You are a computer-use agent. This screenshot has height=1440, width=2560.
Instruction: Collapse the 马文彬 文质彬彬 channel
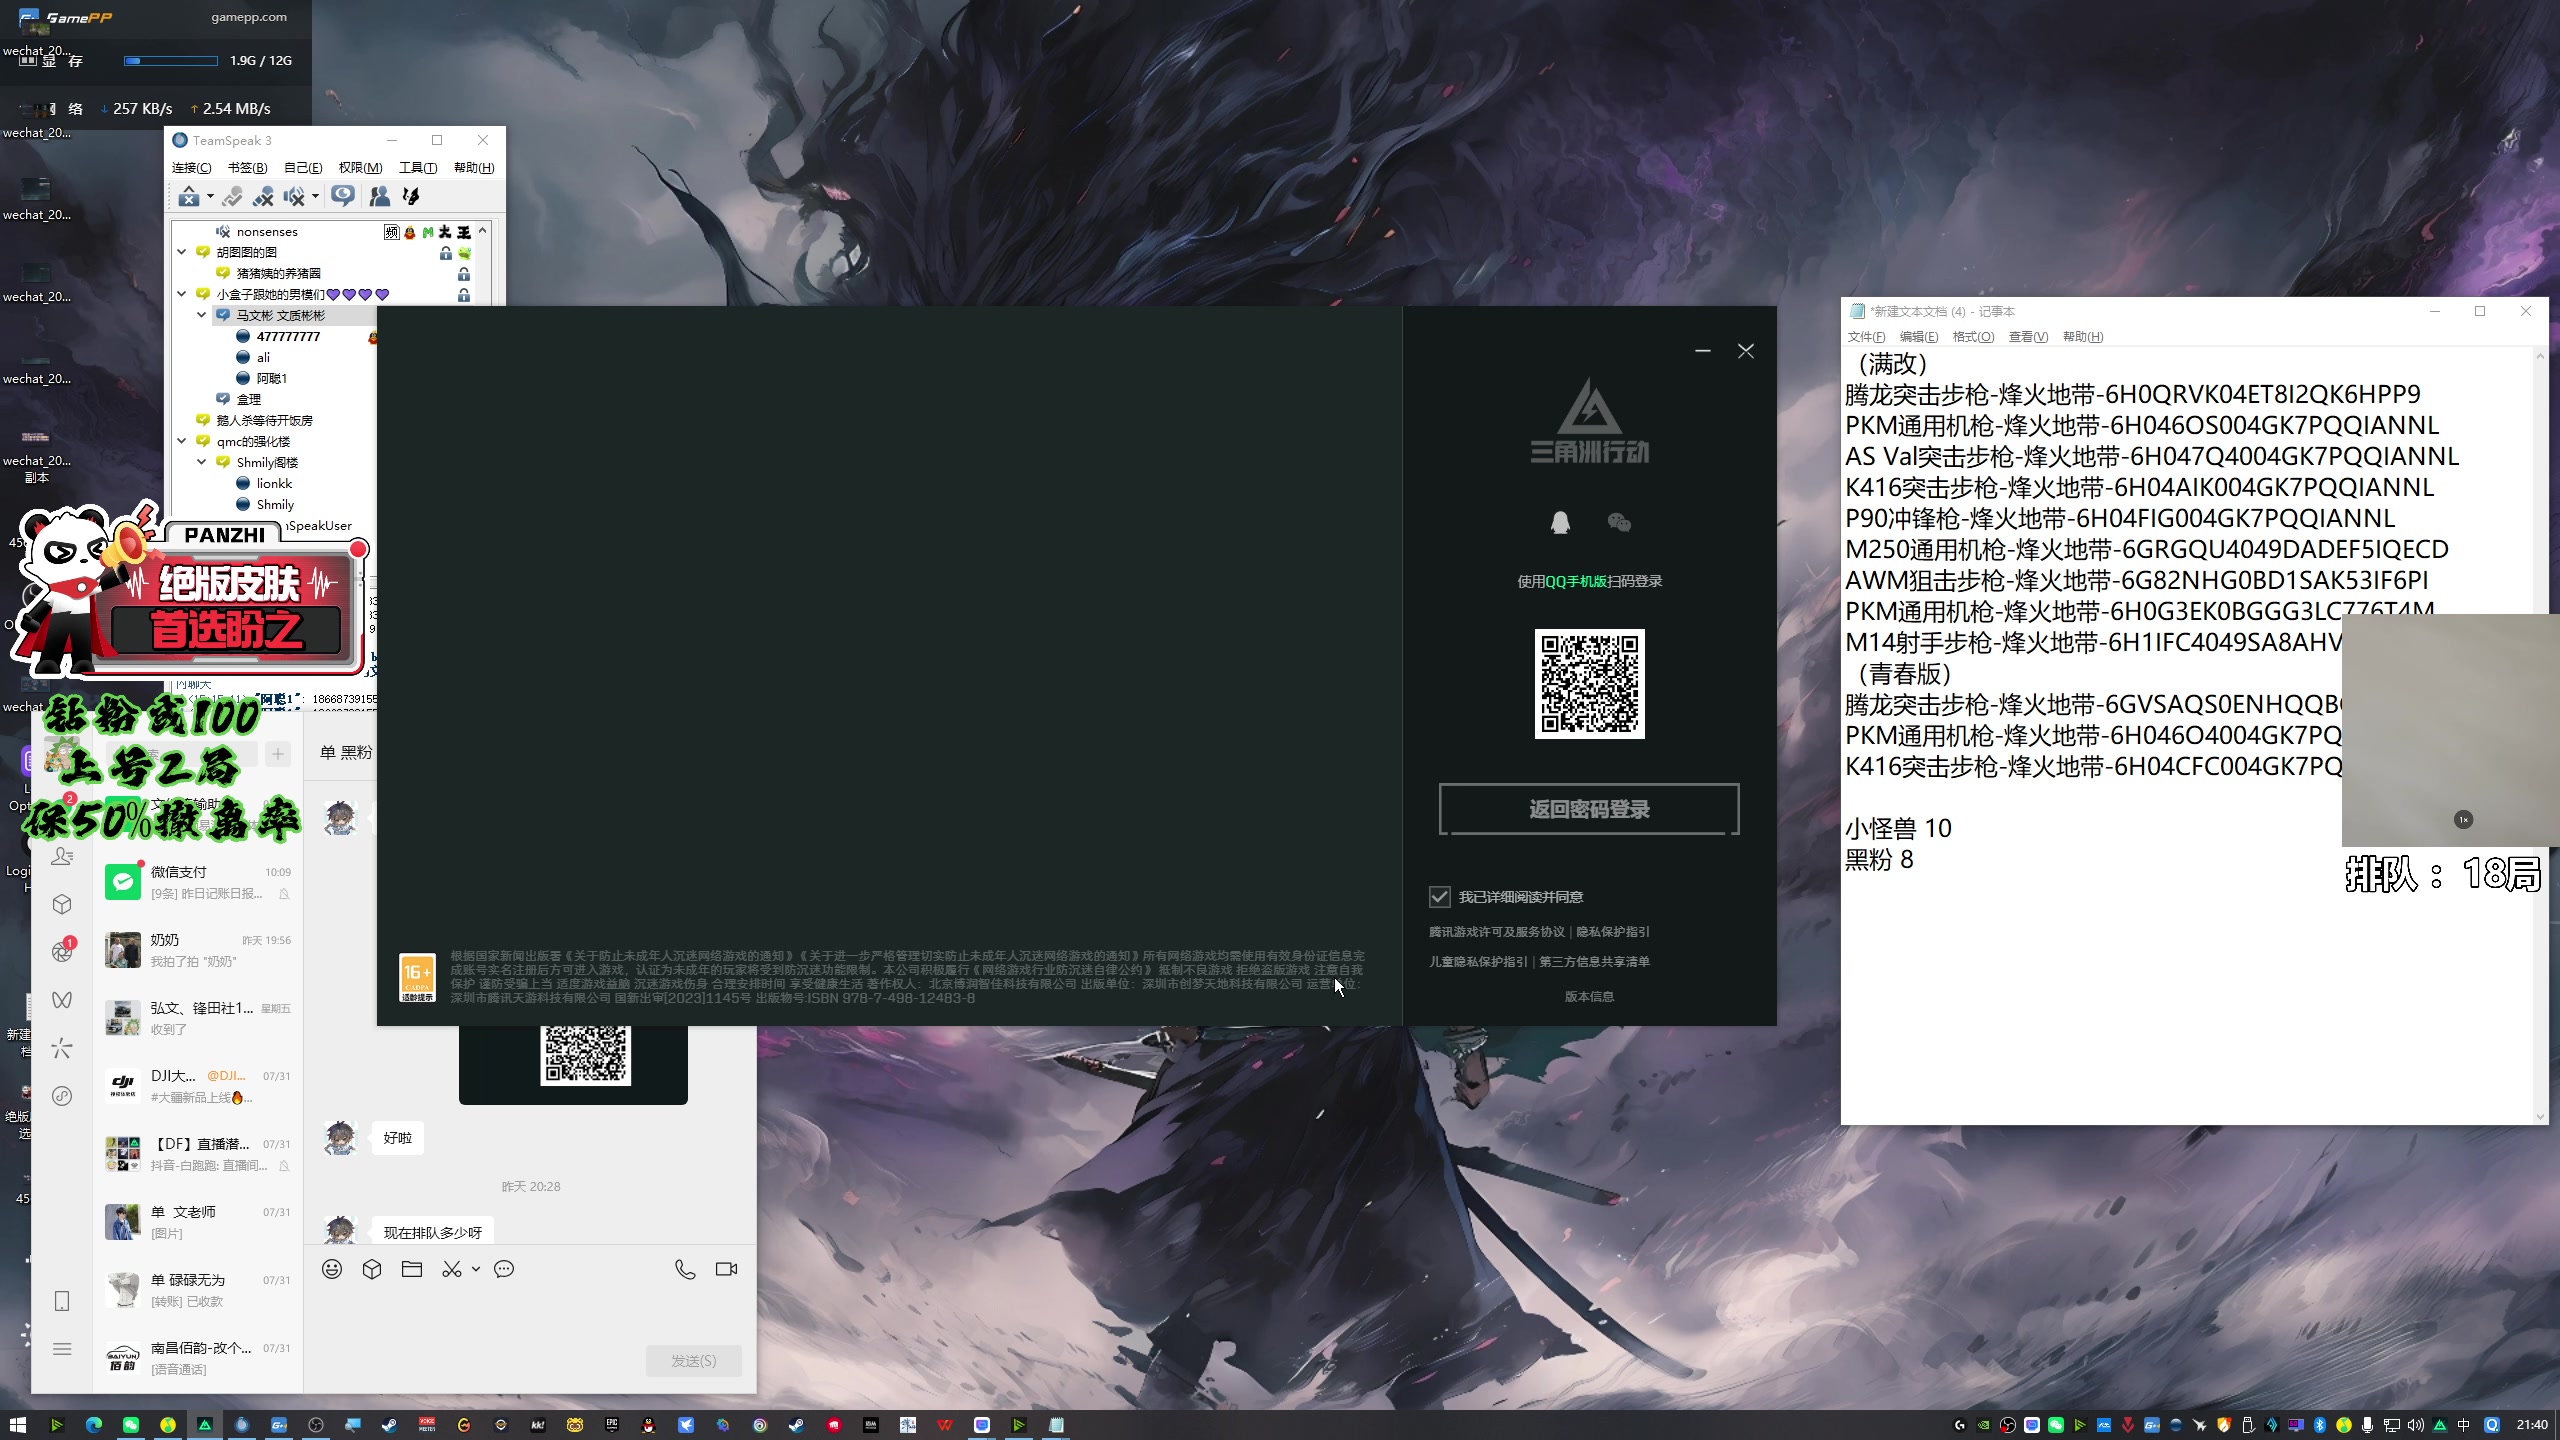[202, 315]
